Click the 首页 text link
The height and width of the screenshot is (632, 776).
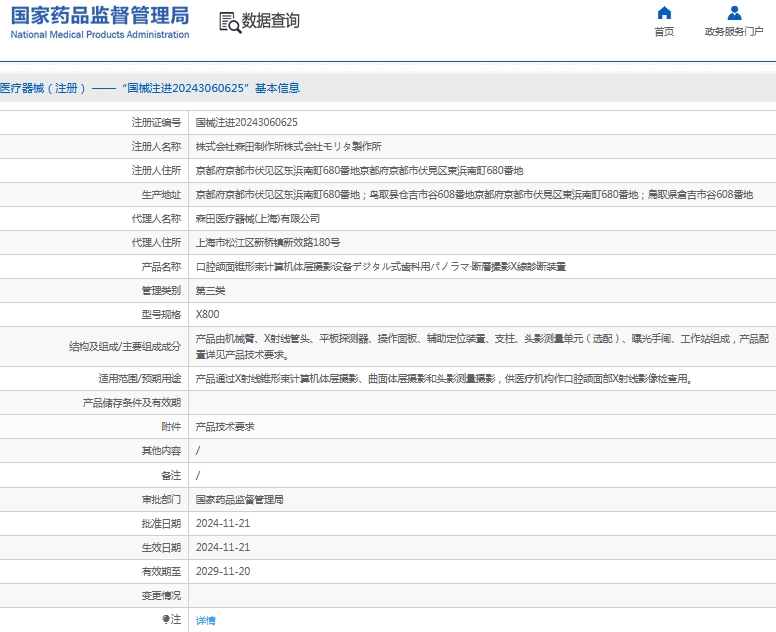pos(664,32)
